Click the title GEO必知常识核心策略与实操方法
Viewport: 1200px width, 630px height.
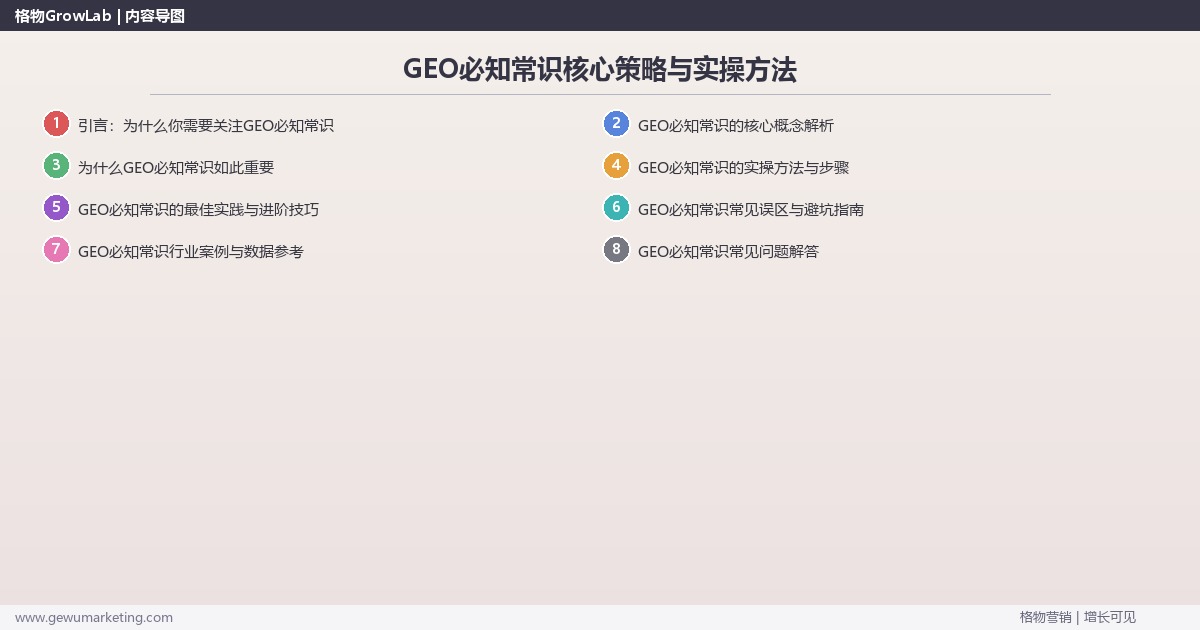pyautogui.click(x=600, y=69)
